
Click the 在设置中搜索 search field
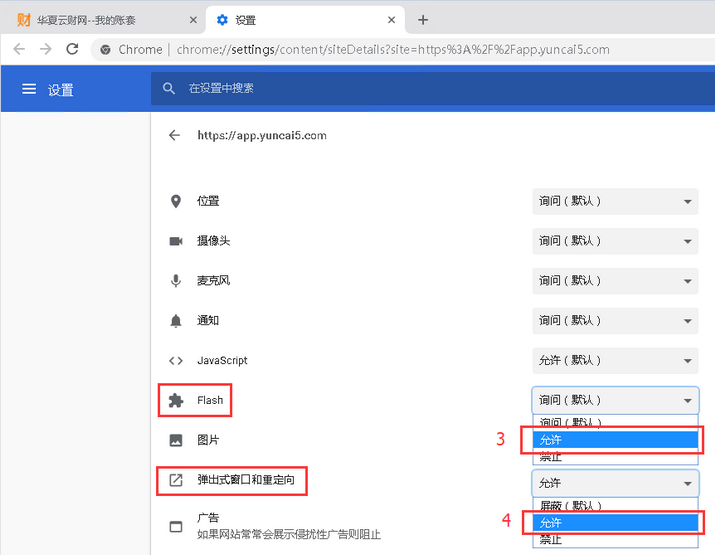pyautogui.click(x=400, y=89)
